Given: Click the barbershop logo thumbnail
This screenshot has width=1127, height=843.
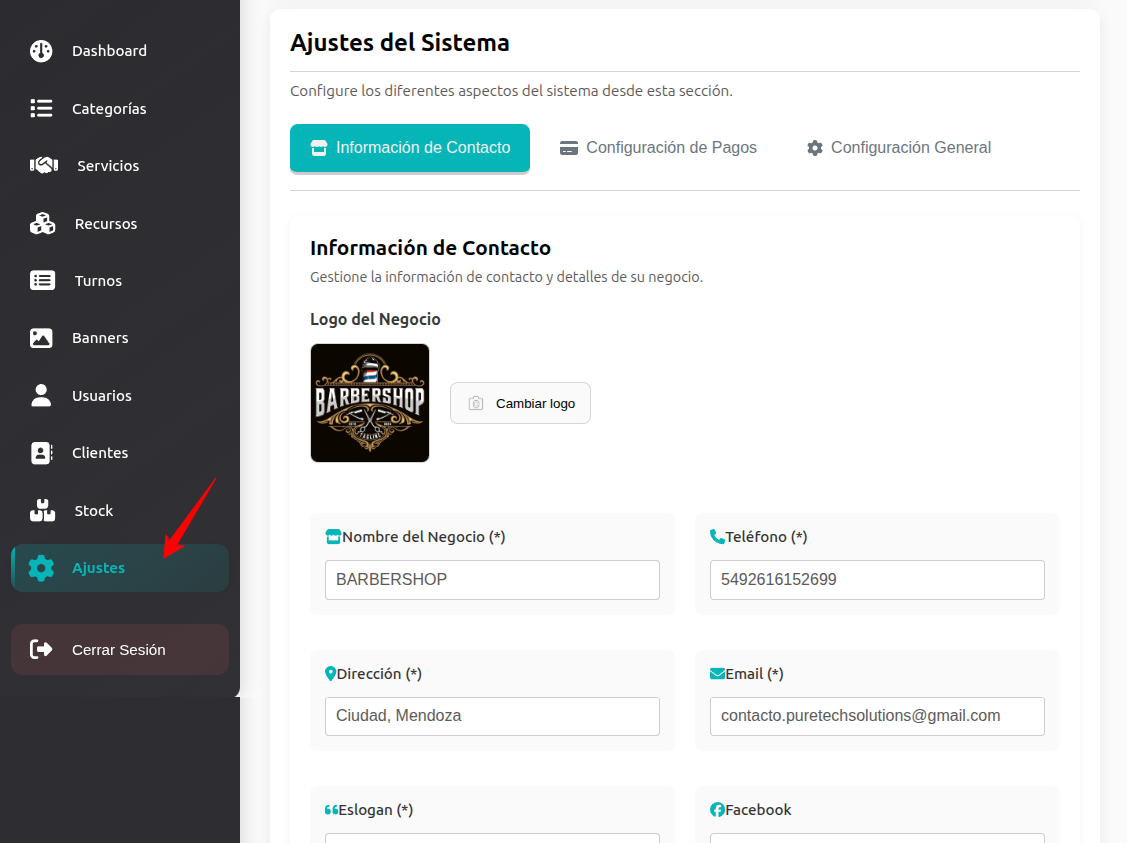Looking at the screenshot, I should 370,403.
